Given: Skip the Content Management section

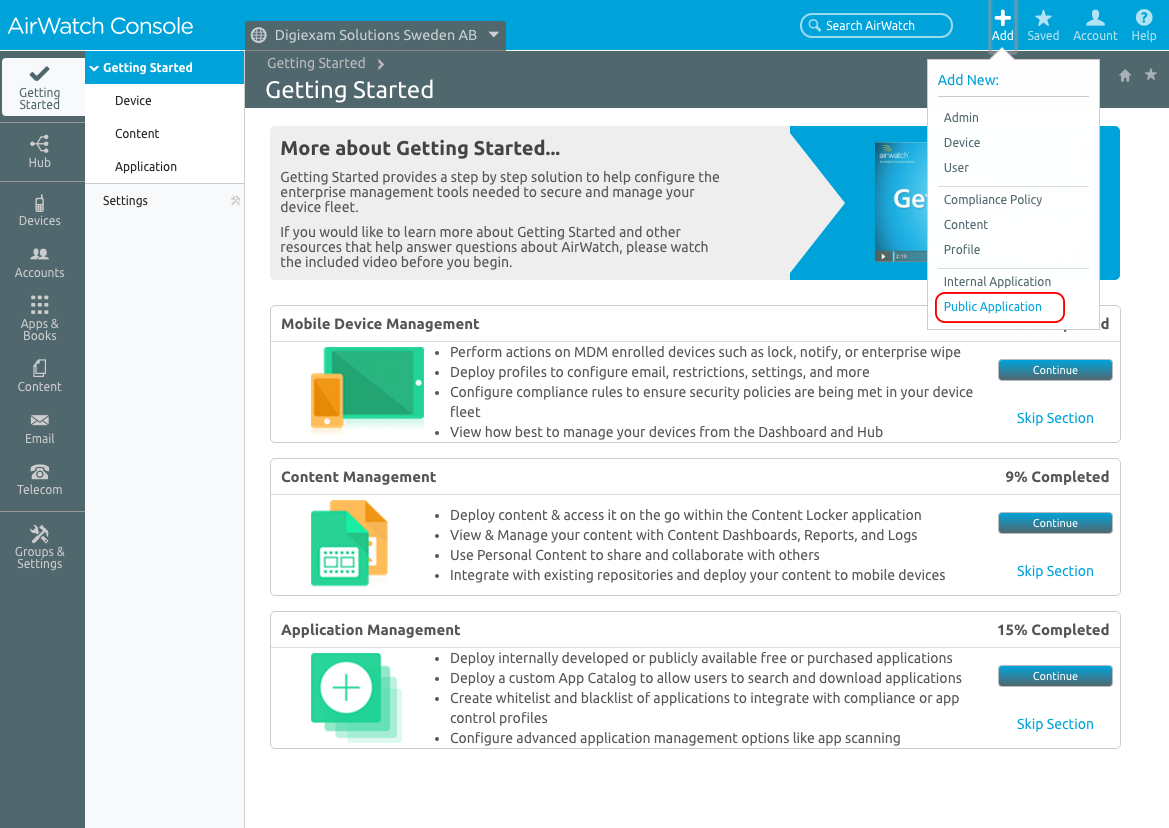Looking at the screenshot, I should 1055,571.
